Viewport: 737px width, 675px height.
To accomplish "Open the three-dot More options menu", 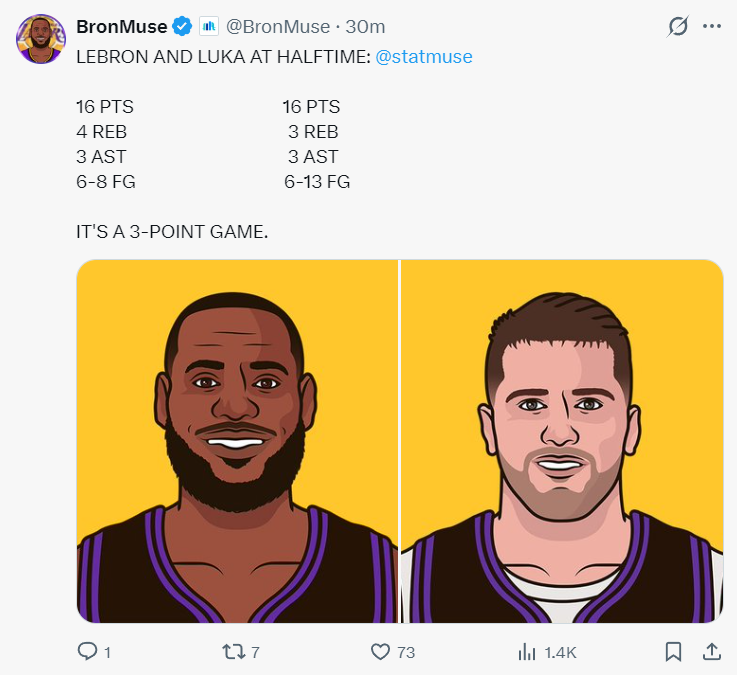I will pyautogui.click(x=712, y=27).
